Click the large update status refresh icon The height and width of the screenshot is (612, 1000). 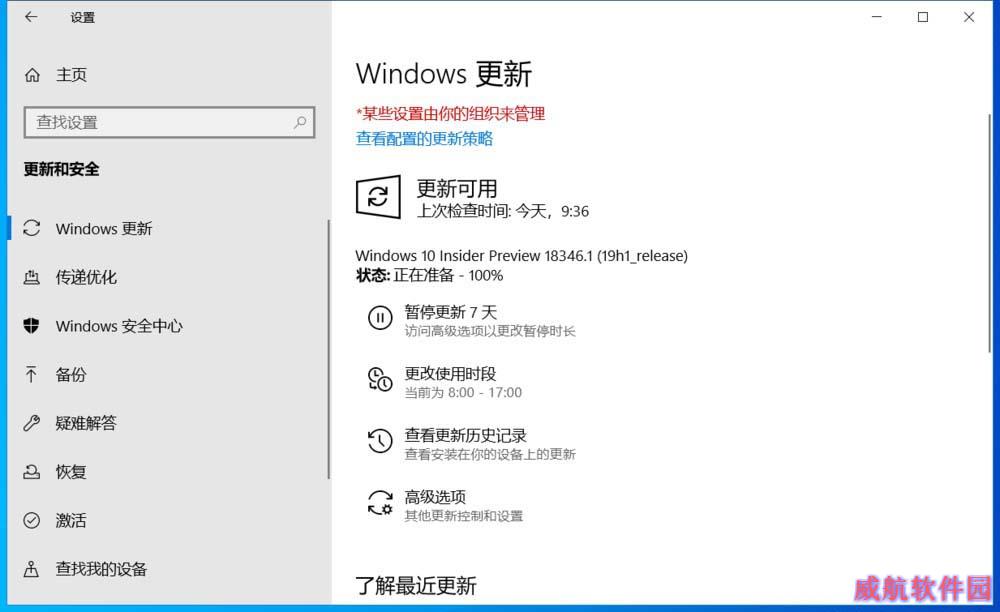click(x=378, y=197)
